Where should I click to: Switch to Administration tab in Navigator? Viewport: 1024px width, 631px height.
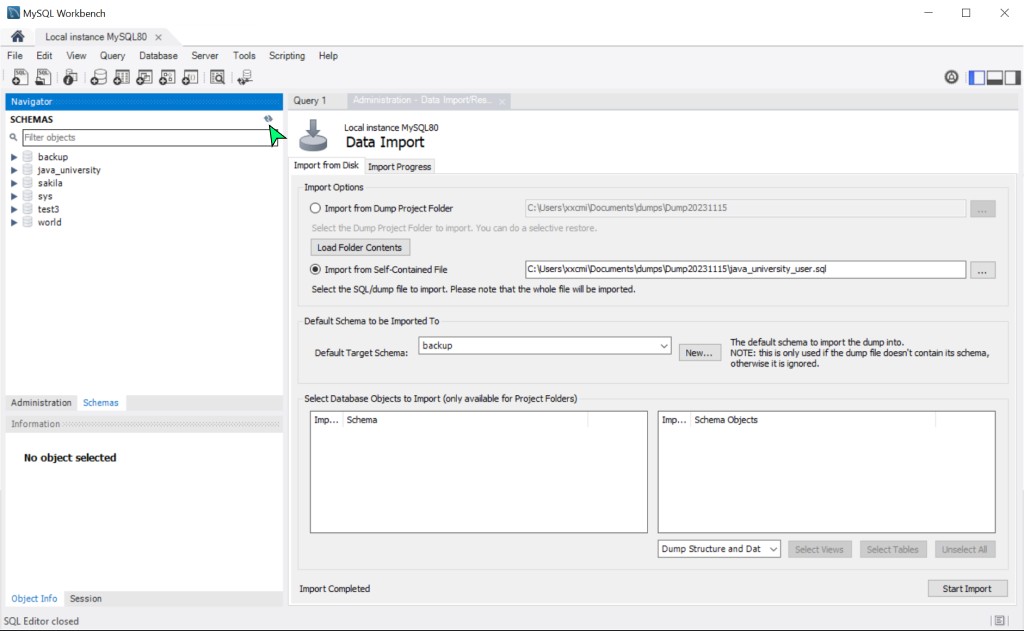(x=41, y=402)
